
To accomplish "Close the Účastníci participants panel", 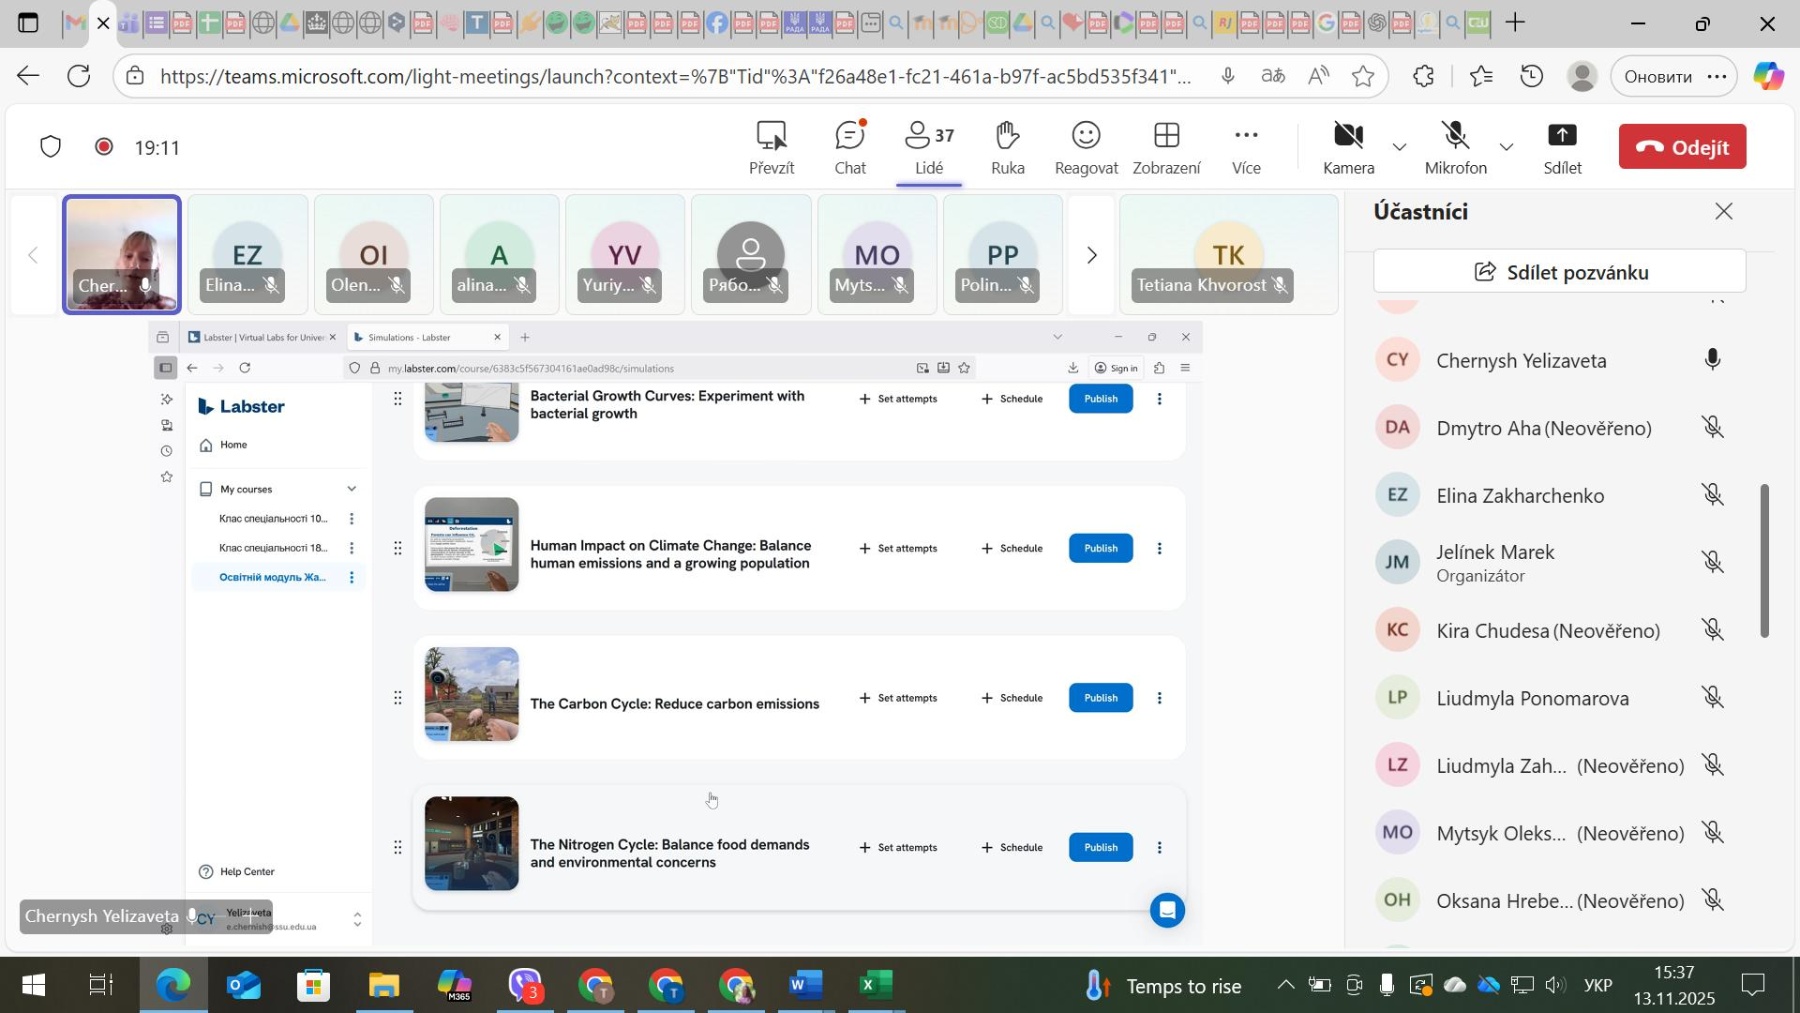I will point(1723,211).
